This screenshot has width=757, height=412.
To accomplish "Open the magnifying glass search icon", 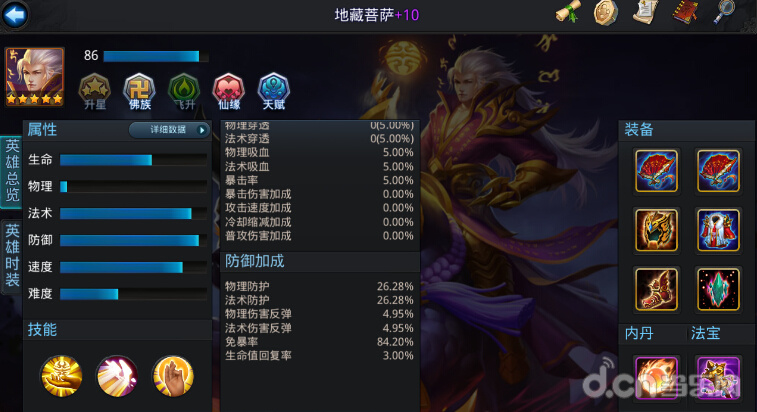I will click(x=724, y=12).
